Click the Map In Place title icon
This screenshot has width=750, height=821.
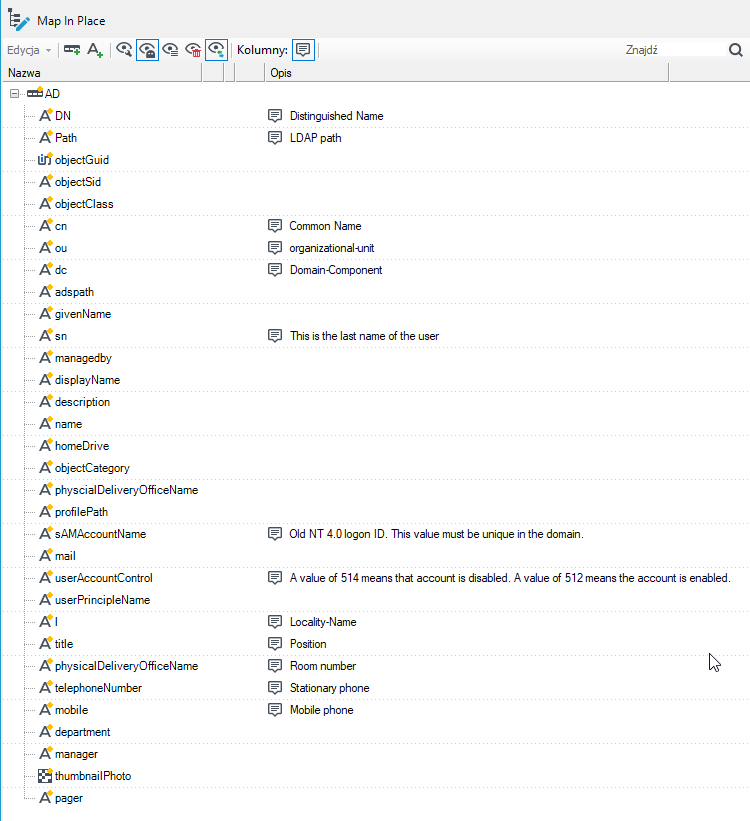(x=18, y=20)
